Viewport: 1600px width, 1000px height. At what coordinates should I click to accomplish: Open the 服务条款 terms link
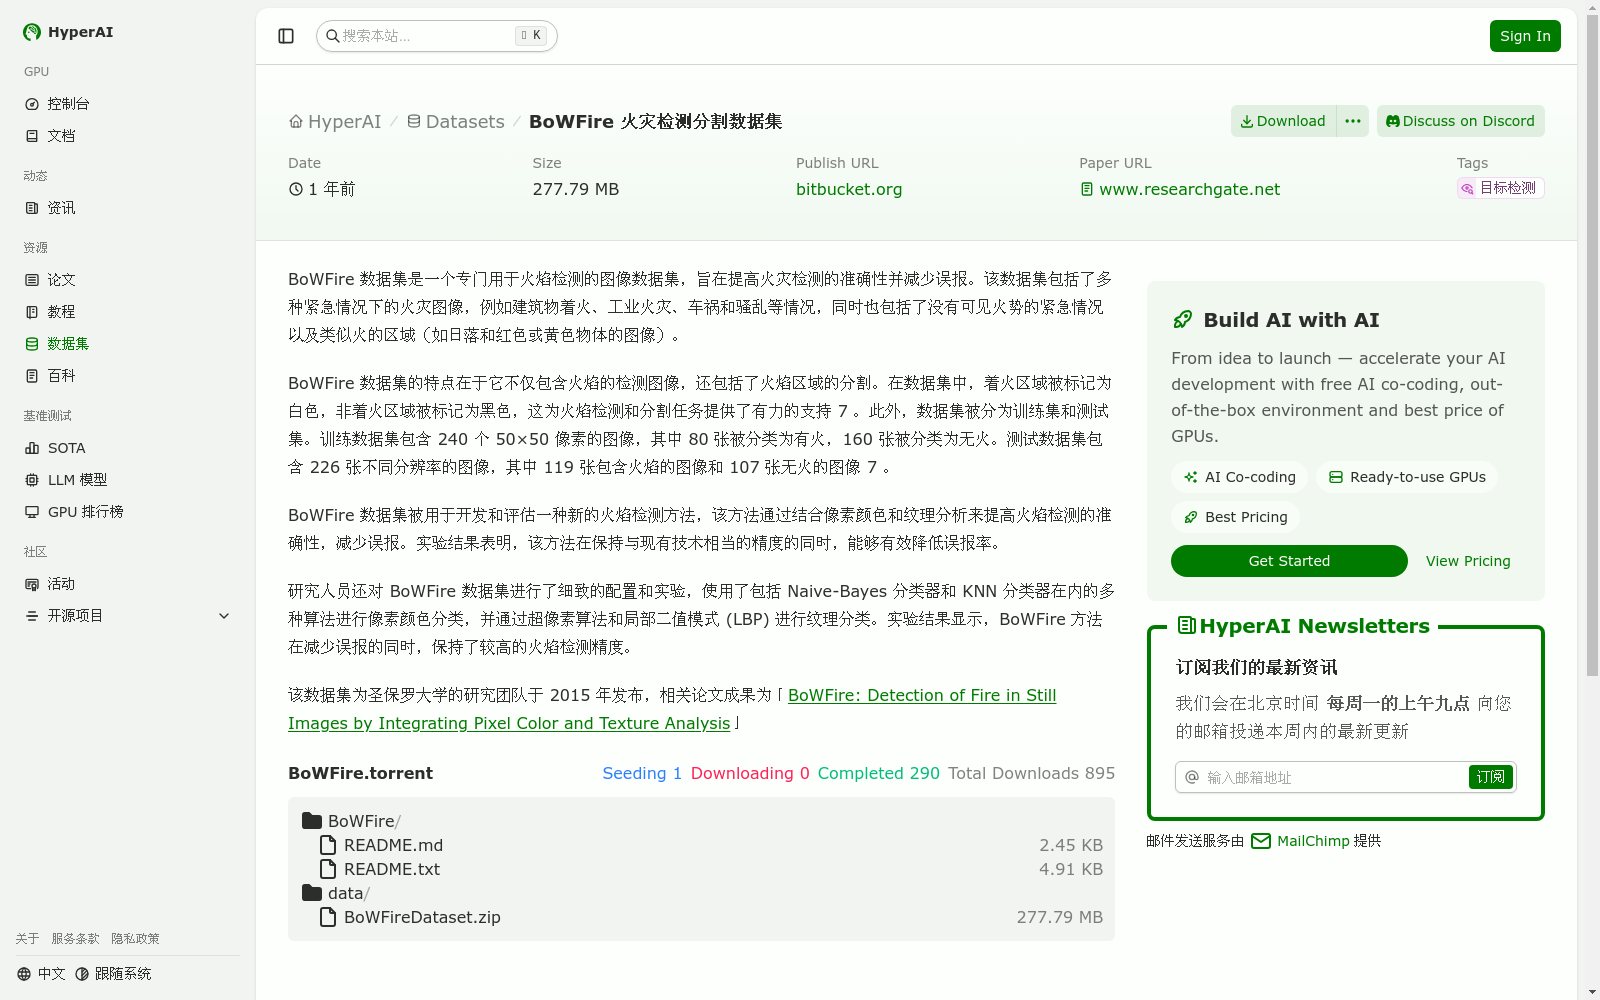[x=76, y=939]
